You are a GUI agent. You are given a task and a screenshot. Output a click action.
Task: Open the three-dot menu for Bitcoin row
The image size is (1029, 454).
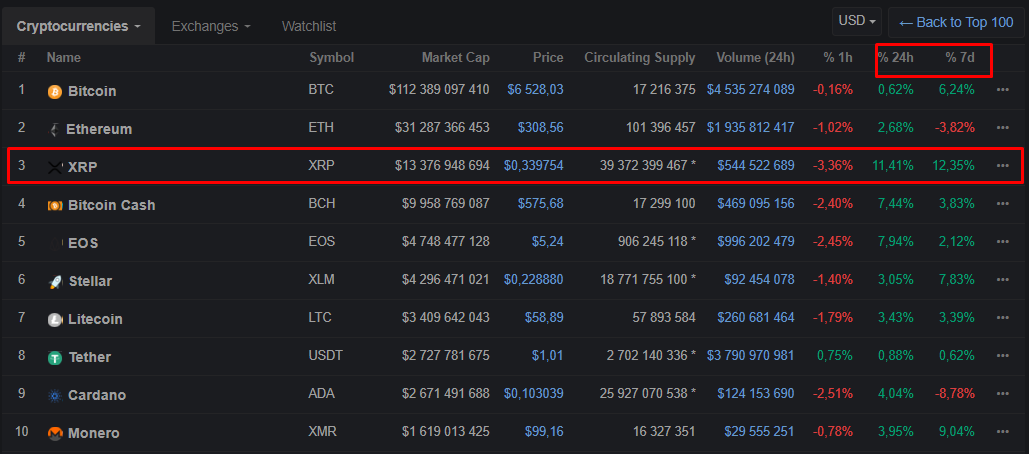(x=1003, y=90)
